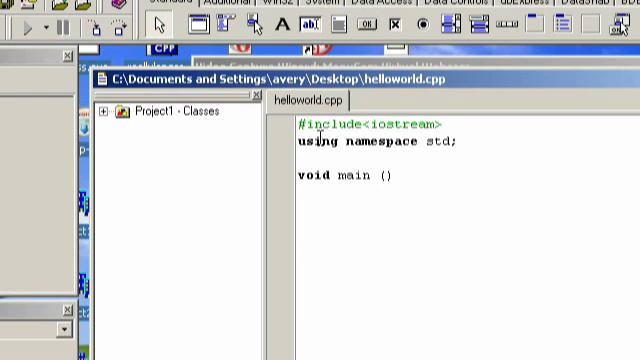The width and height of the screenshot is (640, 360).
Task: Close the class browser panel in the helloworld.cpp window
Action: tap(256, 95)
